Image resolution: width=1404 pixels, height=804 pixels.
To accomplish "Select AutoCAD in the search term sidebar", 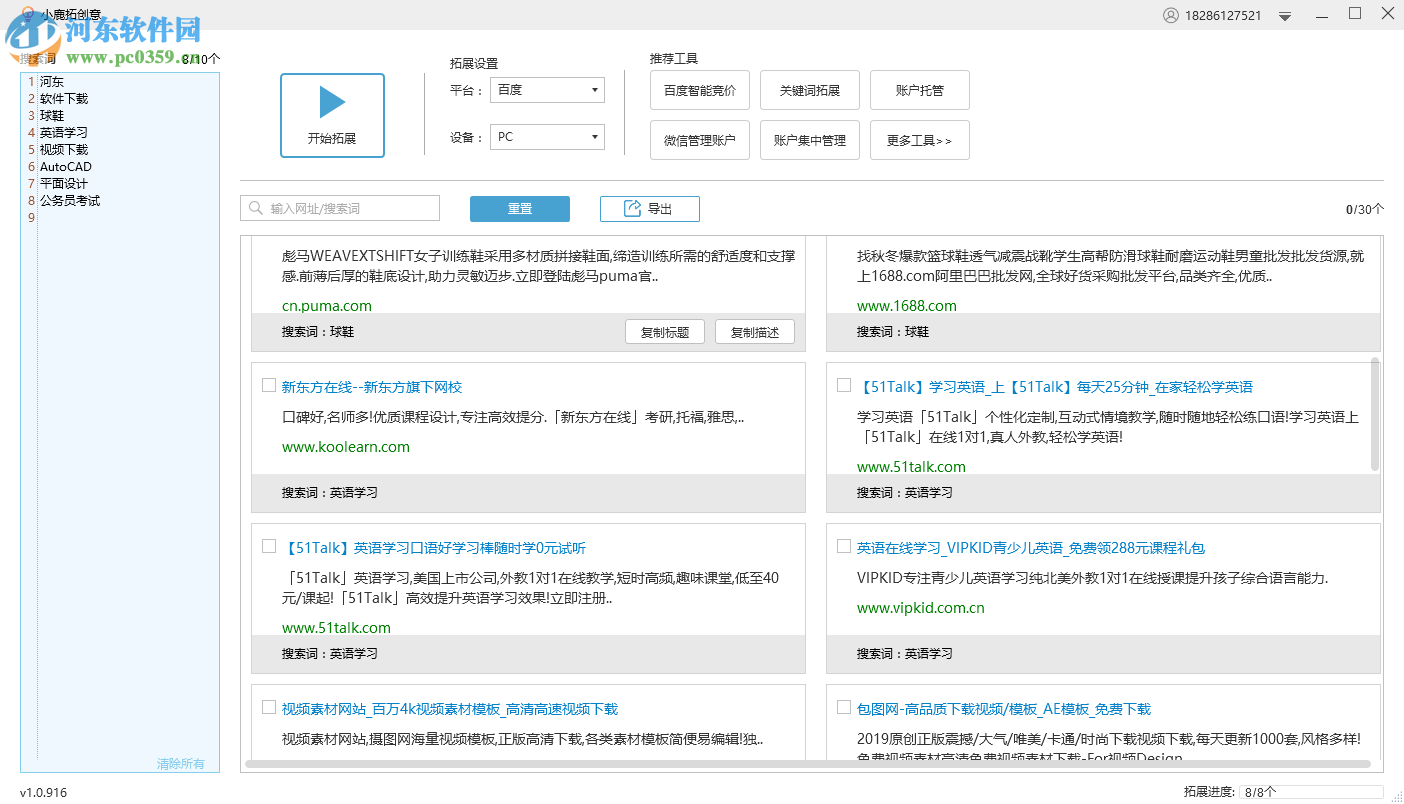I will coord(65,166).
